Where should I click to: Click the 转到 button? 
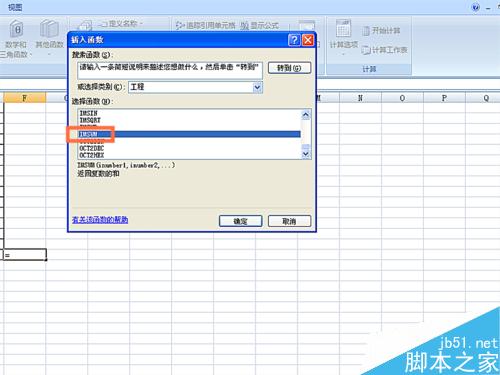[289, 68]
